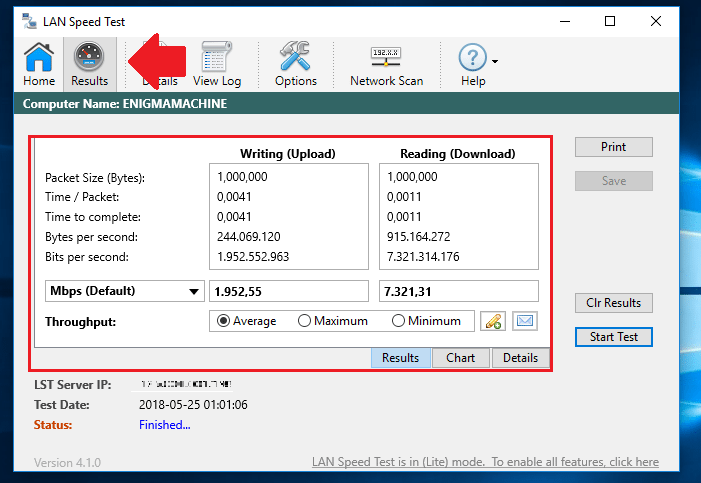Click the Reading (Download) column header
701x483 pixels.
point(458,154)
